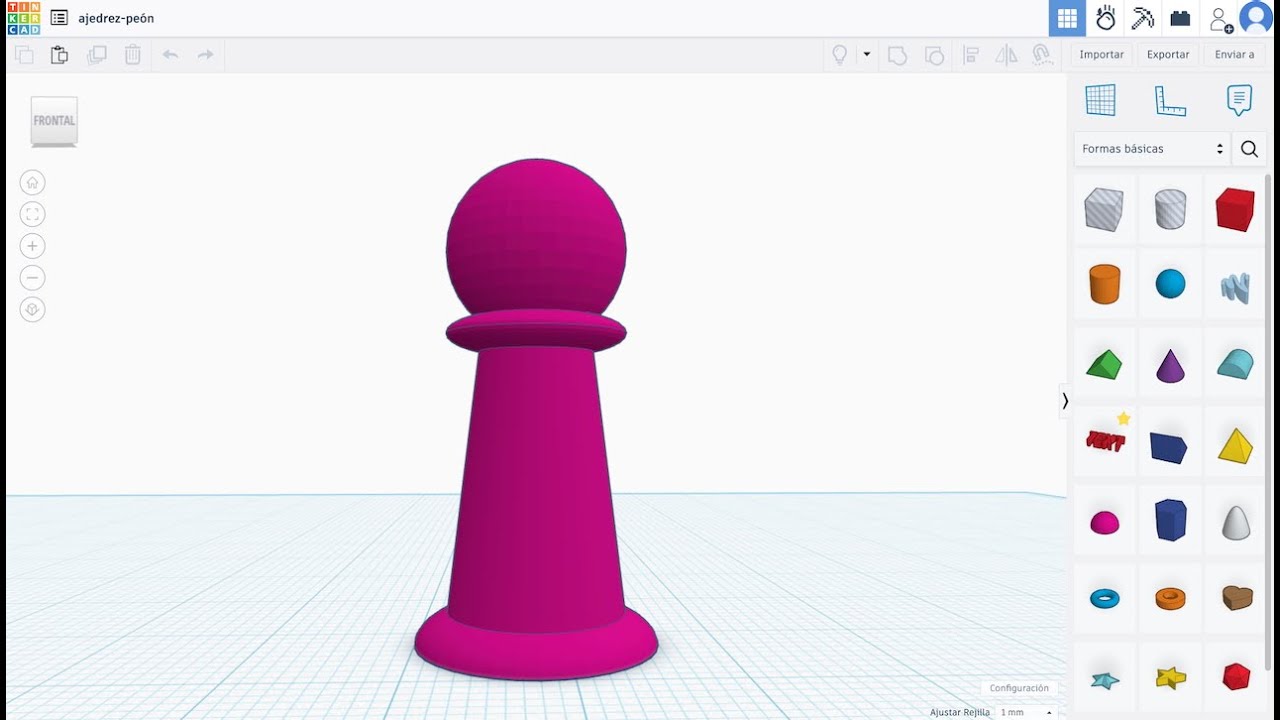Image resolution: width=1280 pixels, height=720 pixels.
Task: Select the workplane tool
Action: [1100, 100]
